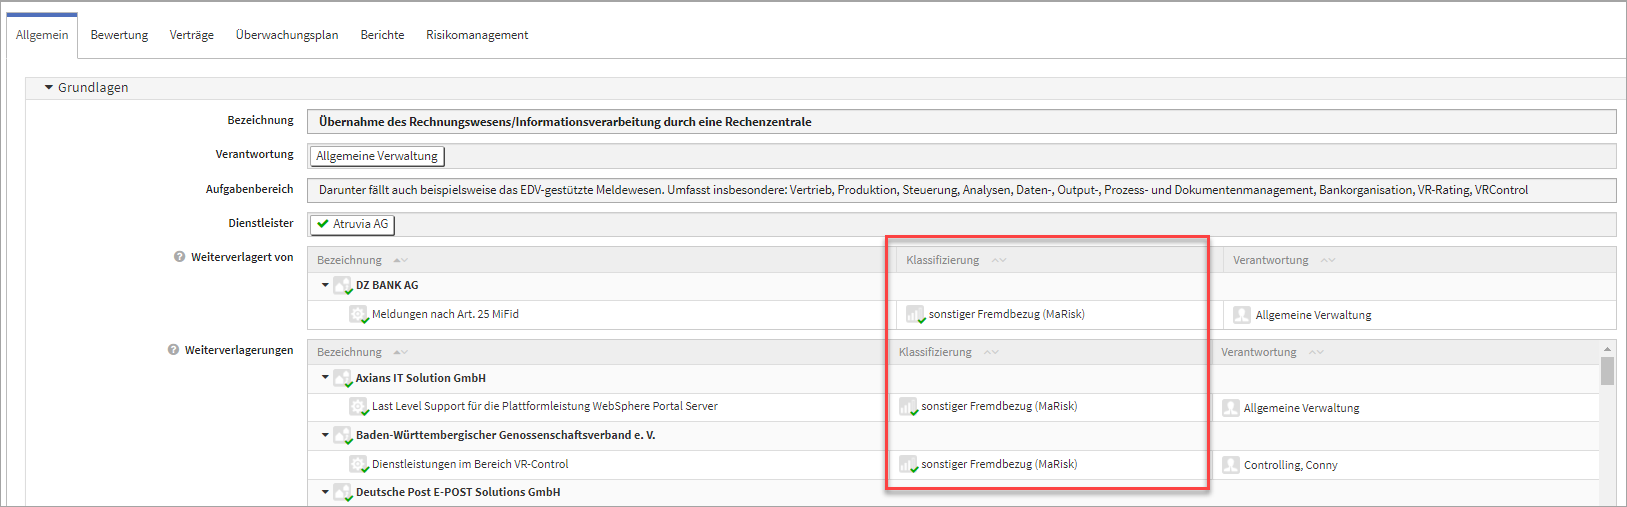Sort first table by Klassifizierung column
Viewport: 1627px width, 507px height.
(x=943, y=260)
